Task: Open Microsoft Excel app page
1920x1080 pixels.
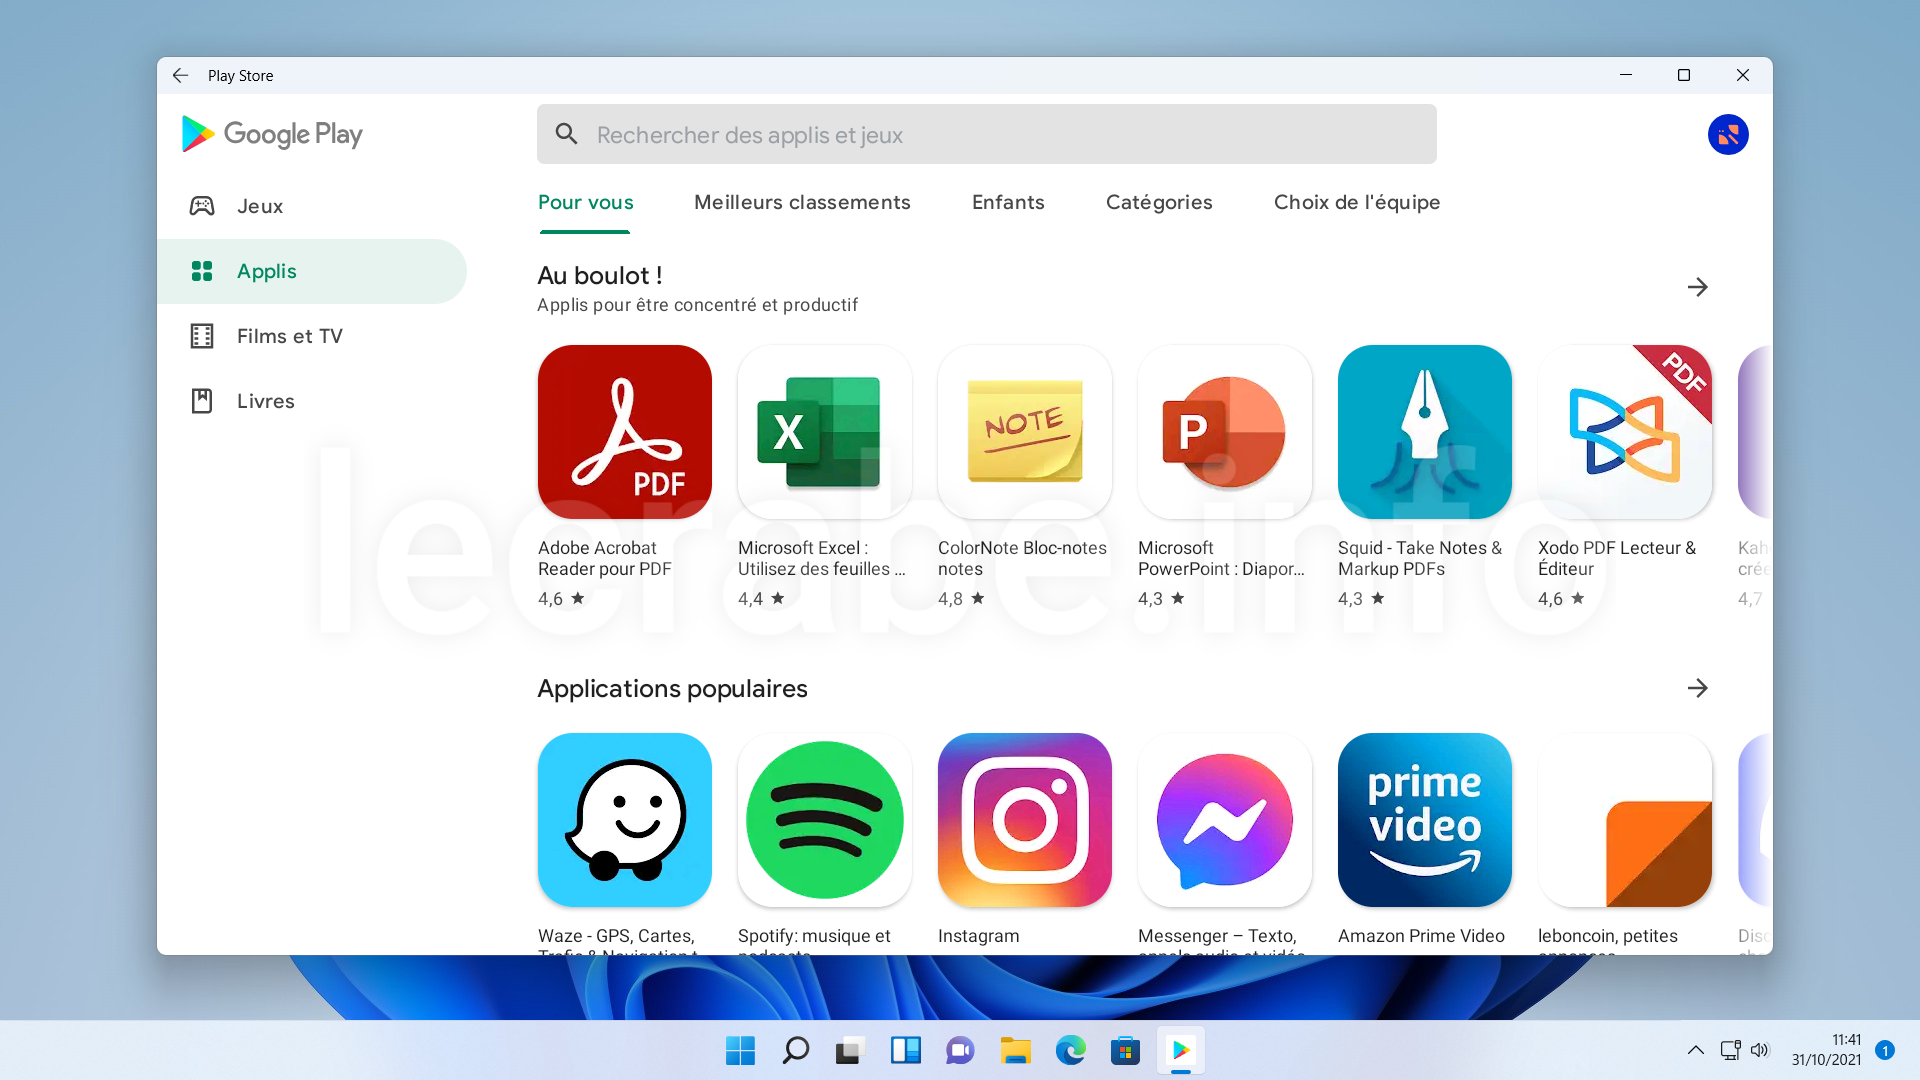Action: coord(824,431)
